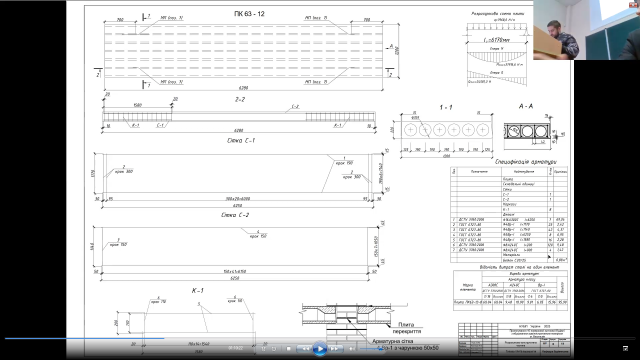Click the blue Play button
640x360 pixels.
320,349
